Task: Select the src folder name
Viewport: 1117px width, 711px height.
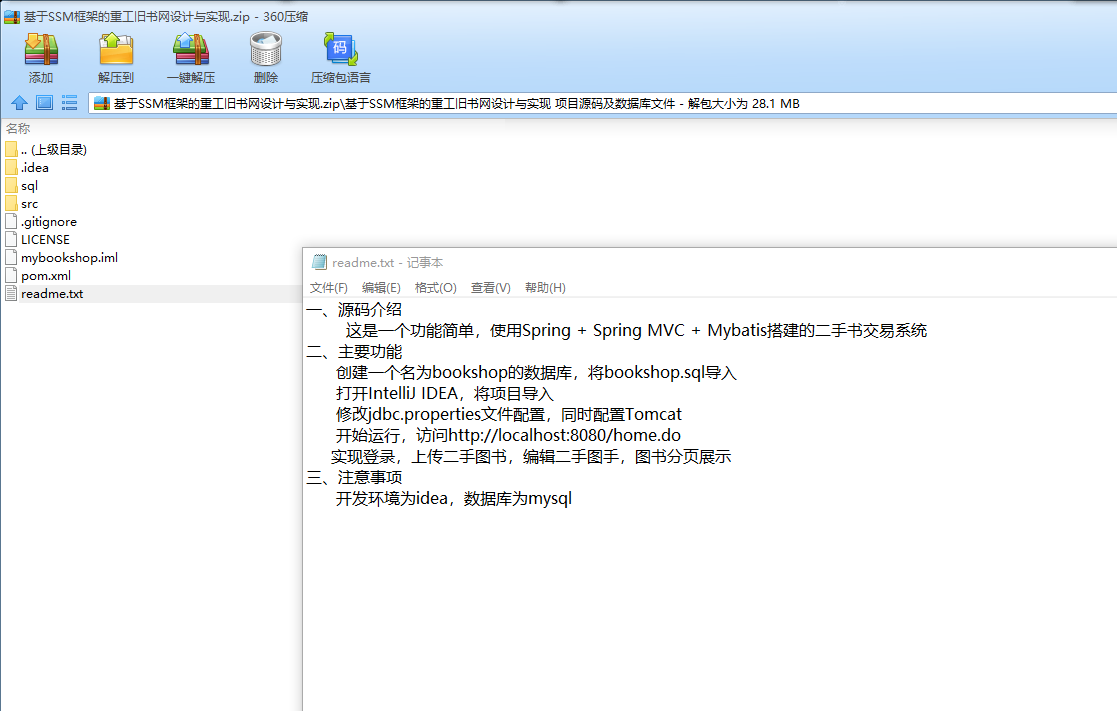Action: pos(29,204)
